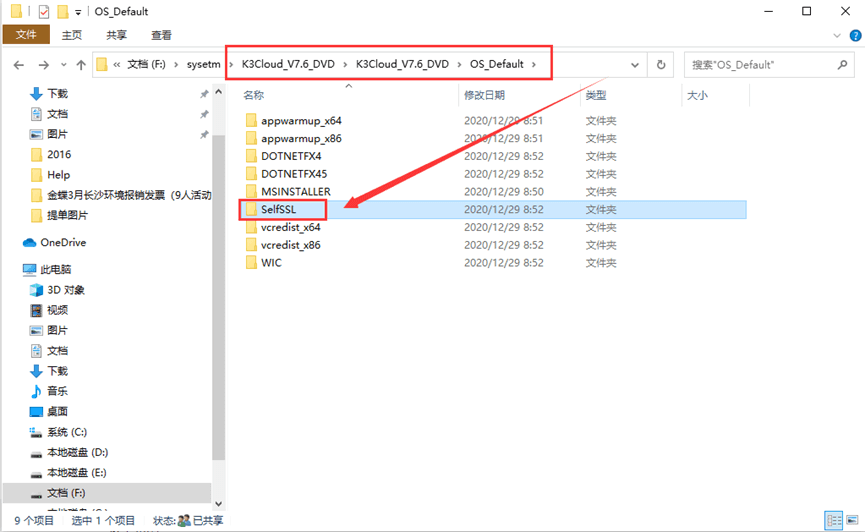Sort by 名称 column header
This screenshot has width=865, height=532.
pyautogui.click(x=254, y=95)
